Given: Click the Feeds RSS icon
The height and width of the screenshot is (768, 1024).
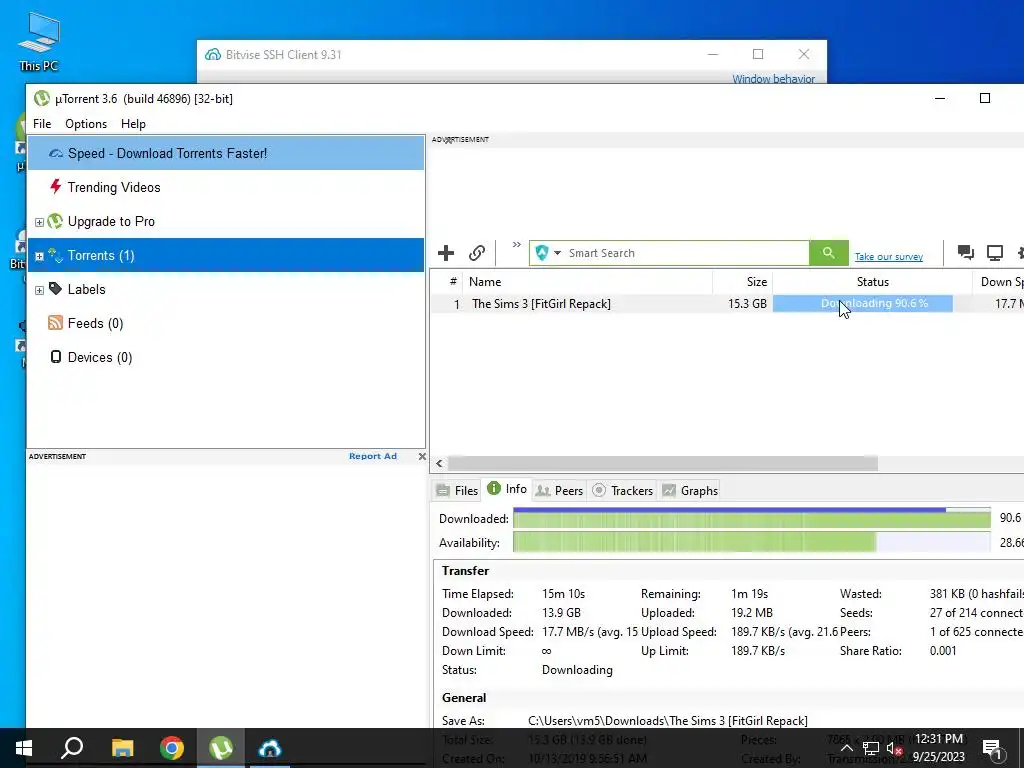Looking at the screenshot, I should [56, 323].
